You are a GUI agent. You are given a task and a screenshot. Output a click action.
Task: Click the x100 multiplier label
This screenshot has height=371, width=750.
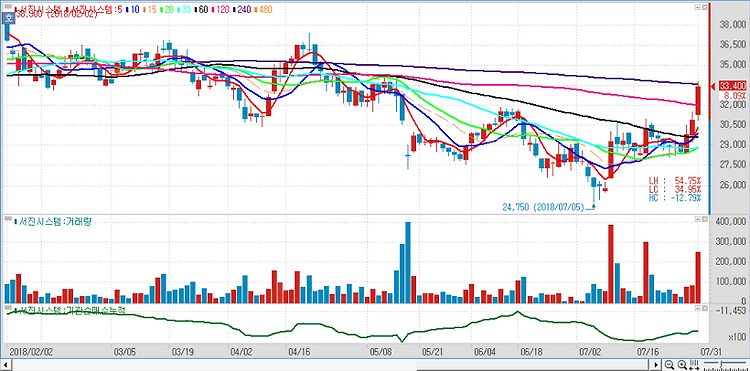point(737,337)
